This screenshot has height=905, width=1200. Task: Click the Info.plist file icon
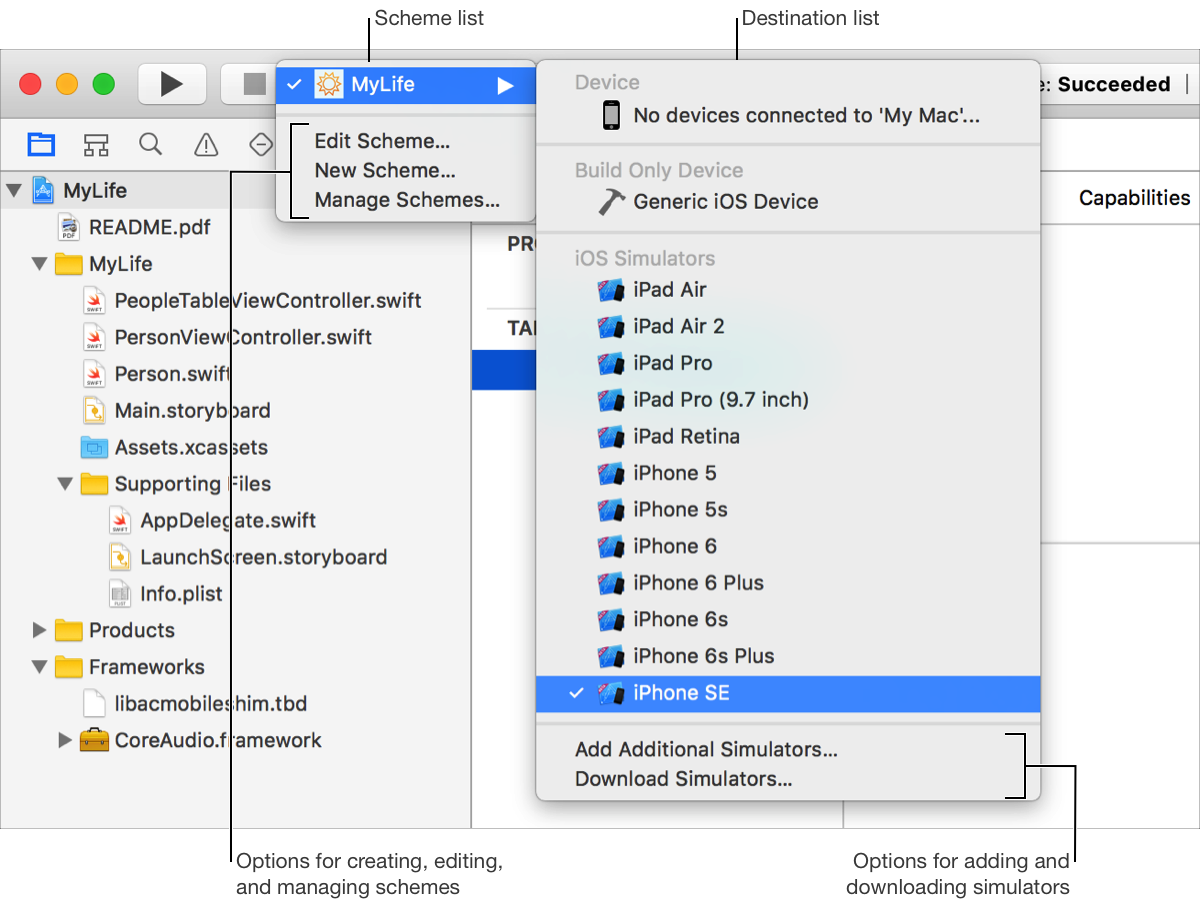(x=120, y=593)
